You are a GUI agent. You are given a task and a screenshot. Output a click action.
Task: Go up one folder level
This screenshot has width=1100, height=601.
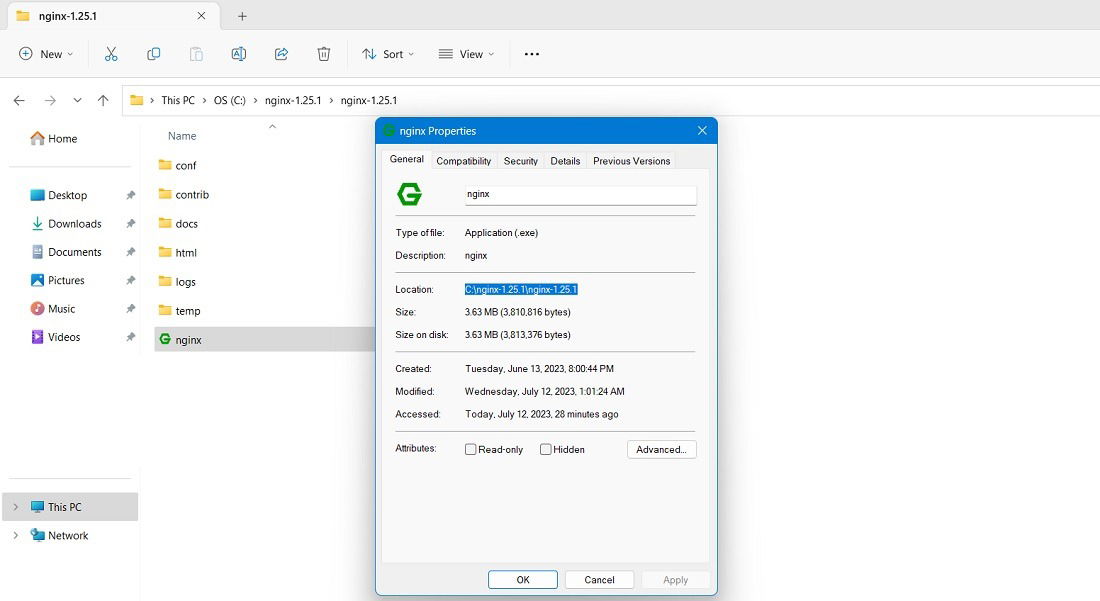103,100
